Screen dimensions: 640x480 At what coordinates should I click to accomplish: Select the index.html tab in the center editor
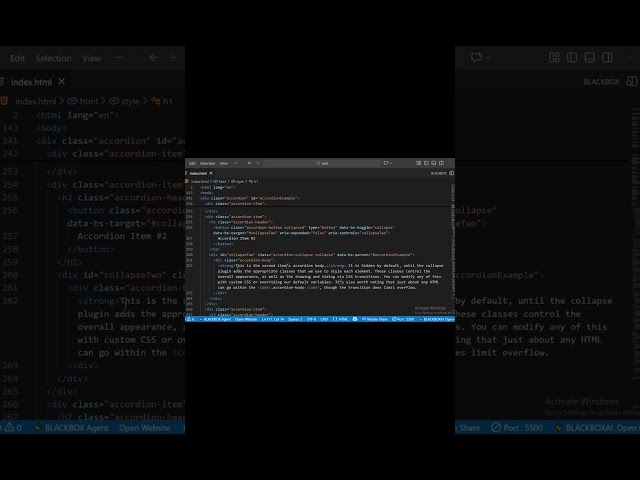click(x=198, y=173)
